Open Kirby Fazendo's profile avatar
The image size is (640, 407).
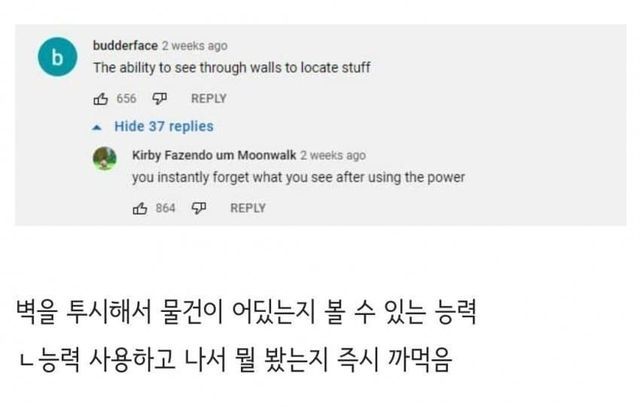[104, 158]
